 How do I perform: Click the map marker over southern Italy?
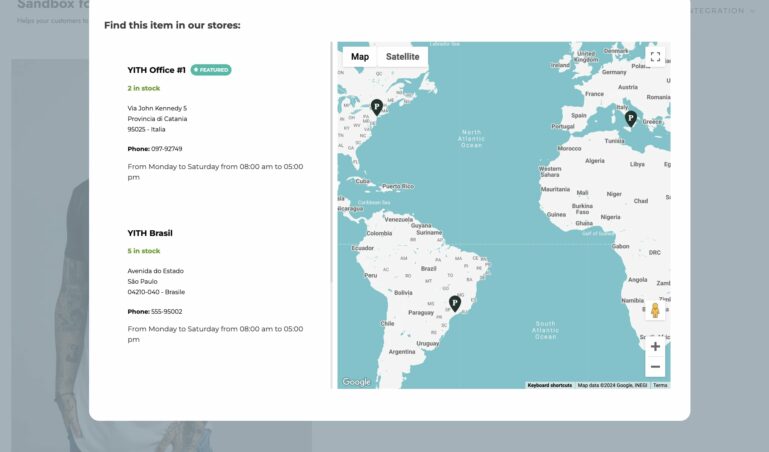(x=631, y=118)
